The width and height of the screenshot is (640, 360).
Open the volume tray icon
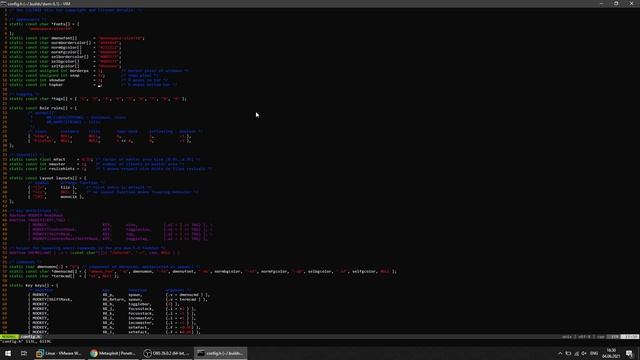(x=584, y=353)
